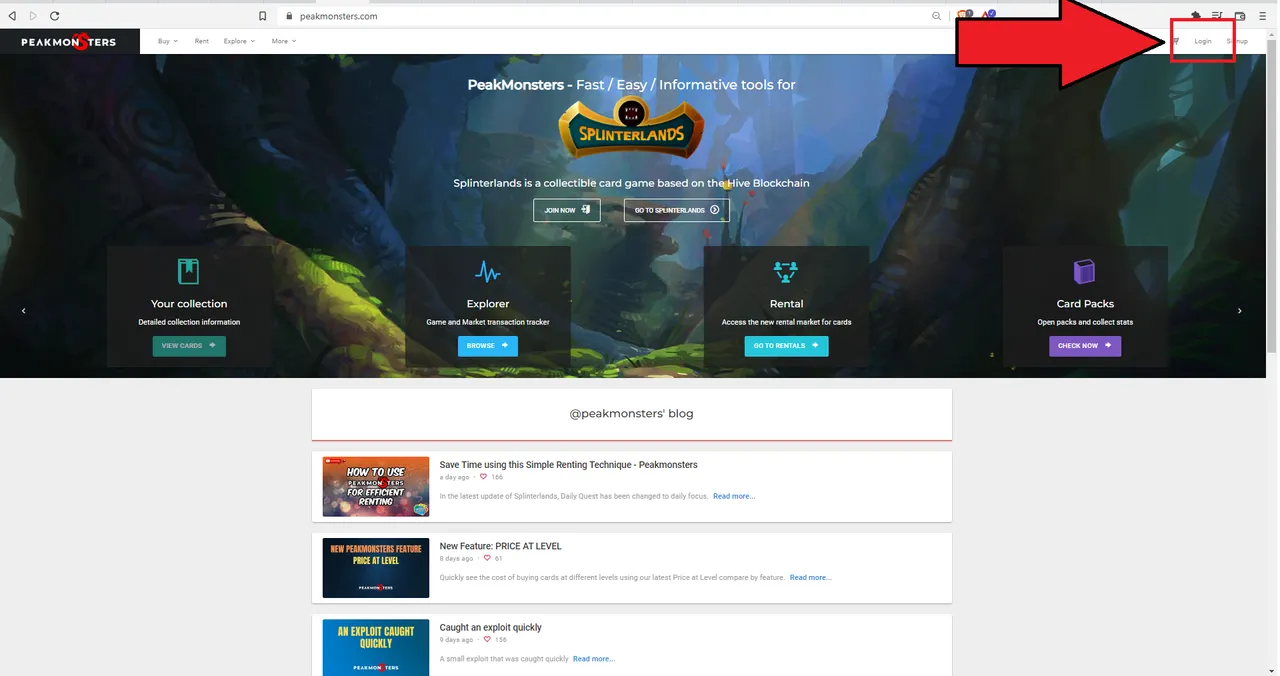Viewport: 1280px width, 676px height.
Task: Like the Caught an exploit post heart
Action: point(488,639)
